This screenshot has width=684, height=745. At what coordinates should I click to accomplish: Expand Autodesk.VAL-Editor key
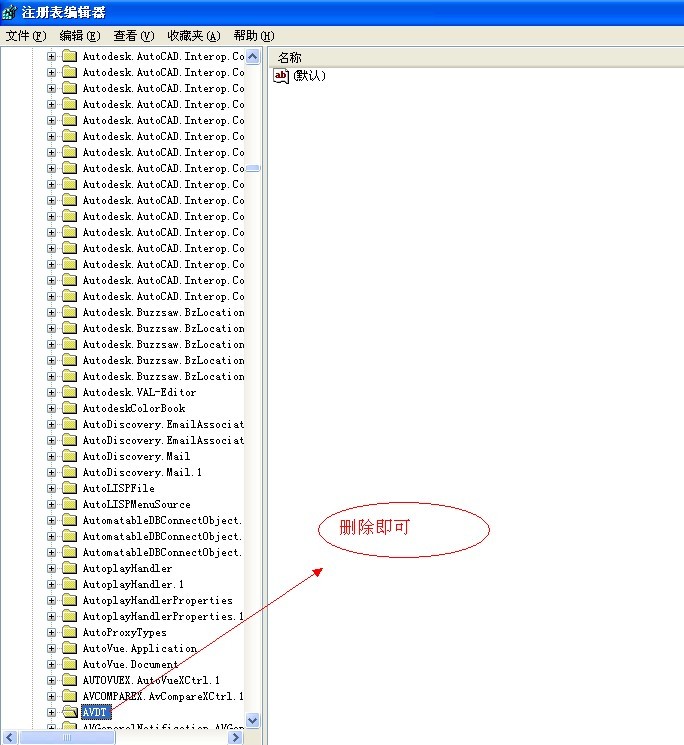click(x=51, y=392)
